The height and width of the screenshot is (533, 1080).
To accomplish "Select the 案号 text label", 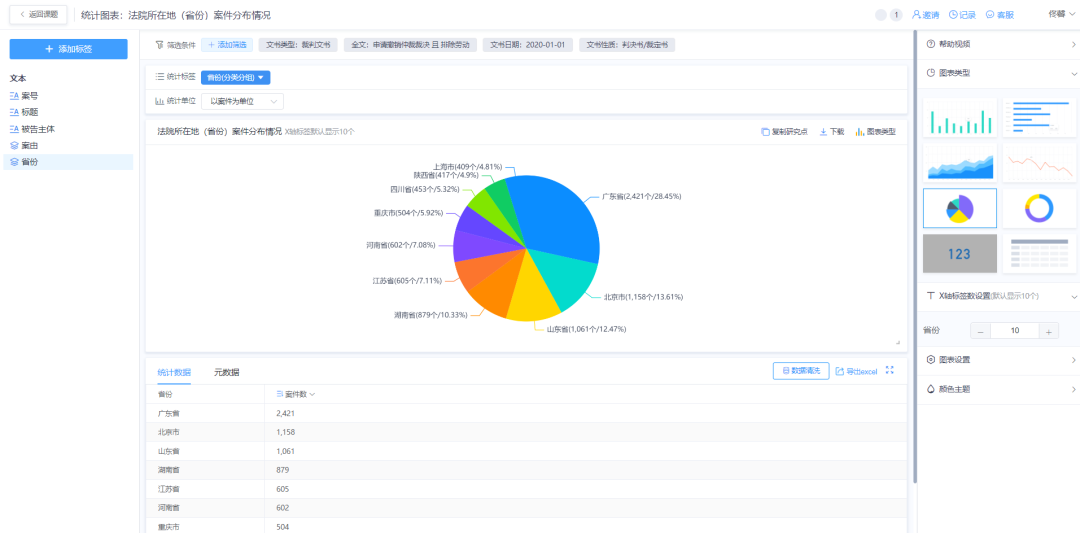I will coord(30,96).
